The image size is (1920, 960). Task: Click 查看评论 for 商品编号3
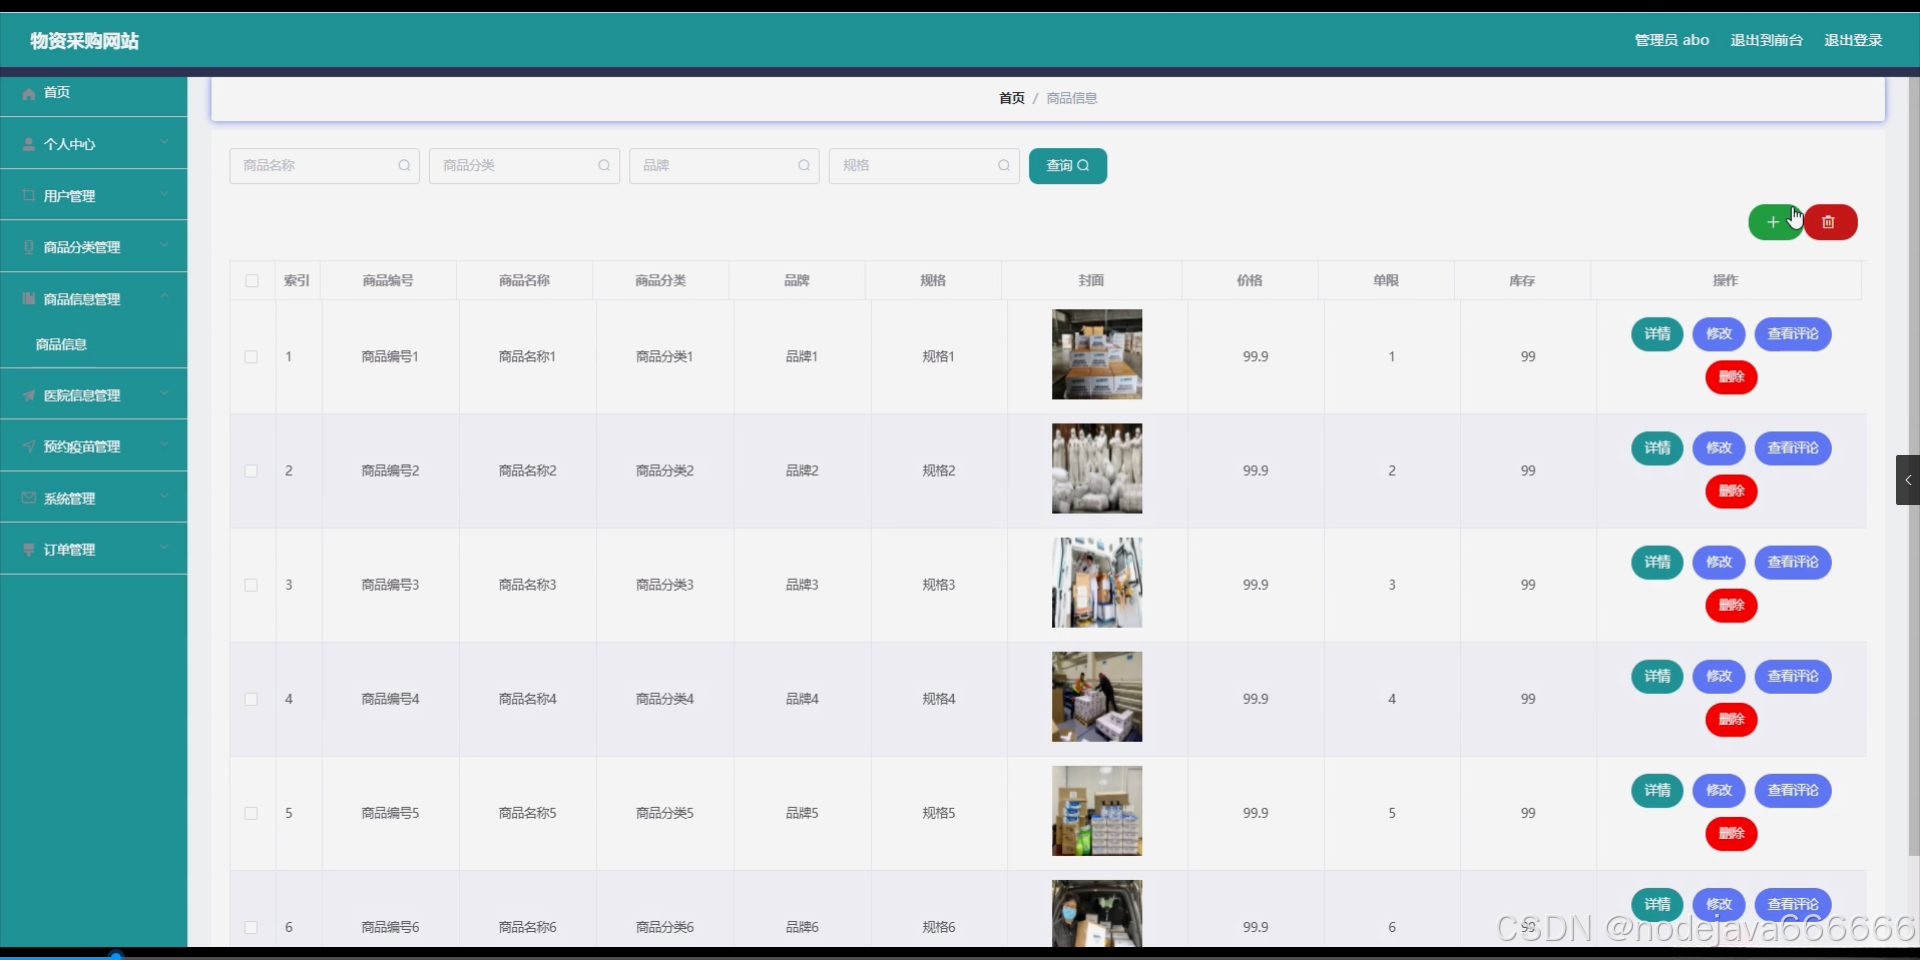[x=1793, y=562]
